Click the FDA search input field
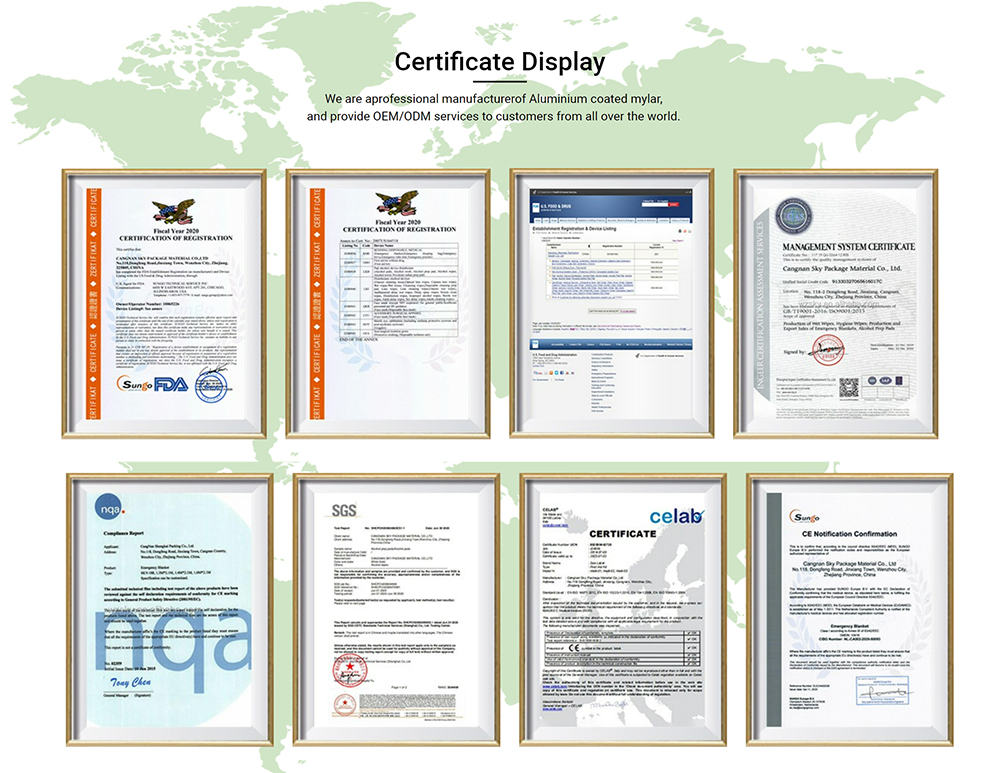 coord(655,204)
